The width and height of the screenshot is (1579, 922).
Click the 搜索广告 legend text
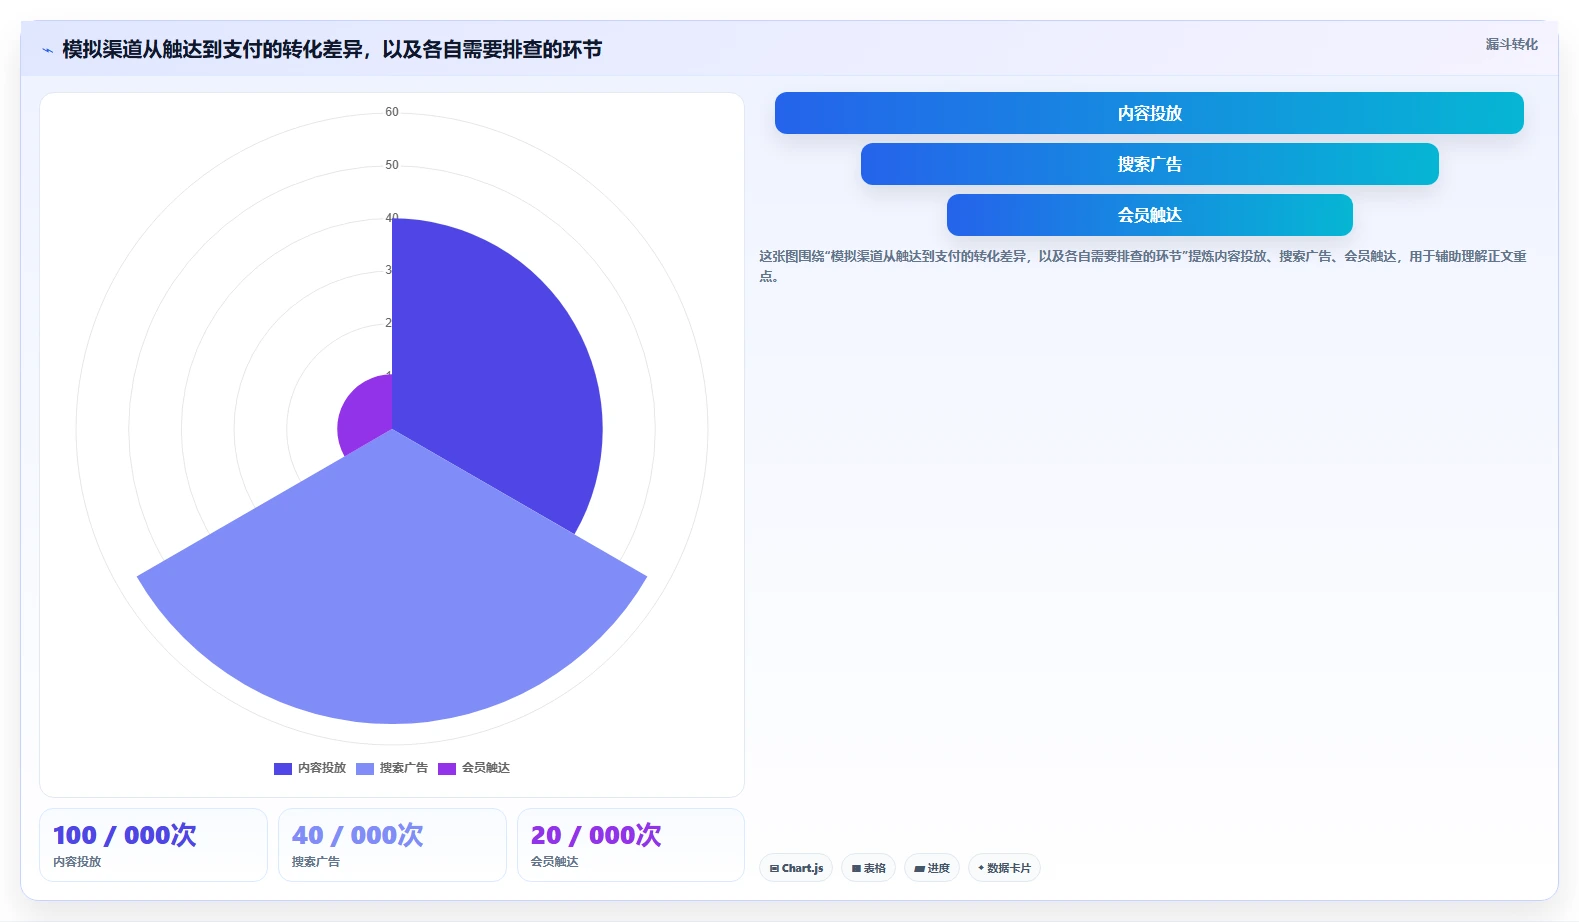click(404, 768)
